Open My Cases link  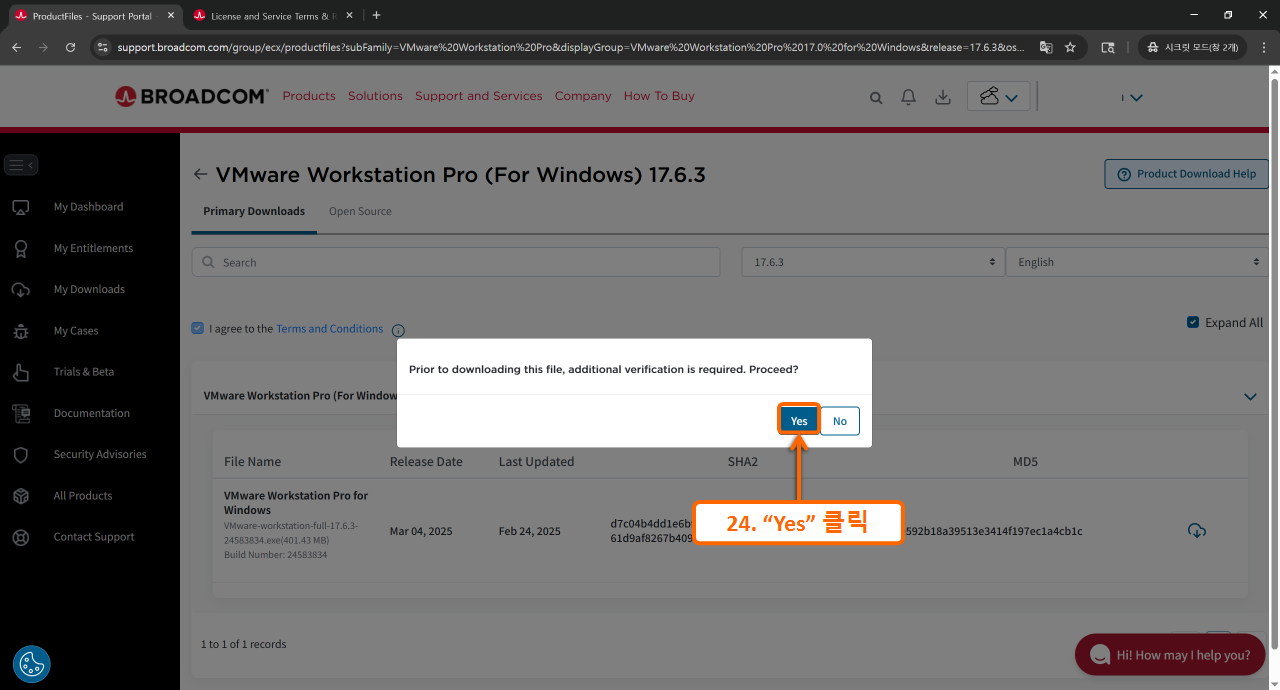pyautogui.click(x=76, y=331)
